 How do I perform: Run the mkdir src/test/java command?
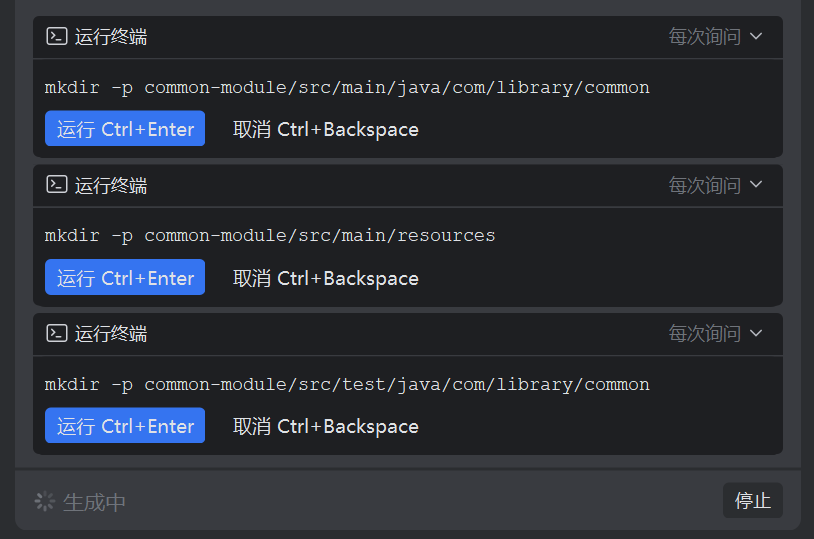[x=125, y=425]
